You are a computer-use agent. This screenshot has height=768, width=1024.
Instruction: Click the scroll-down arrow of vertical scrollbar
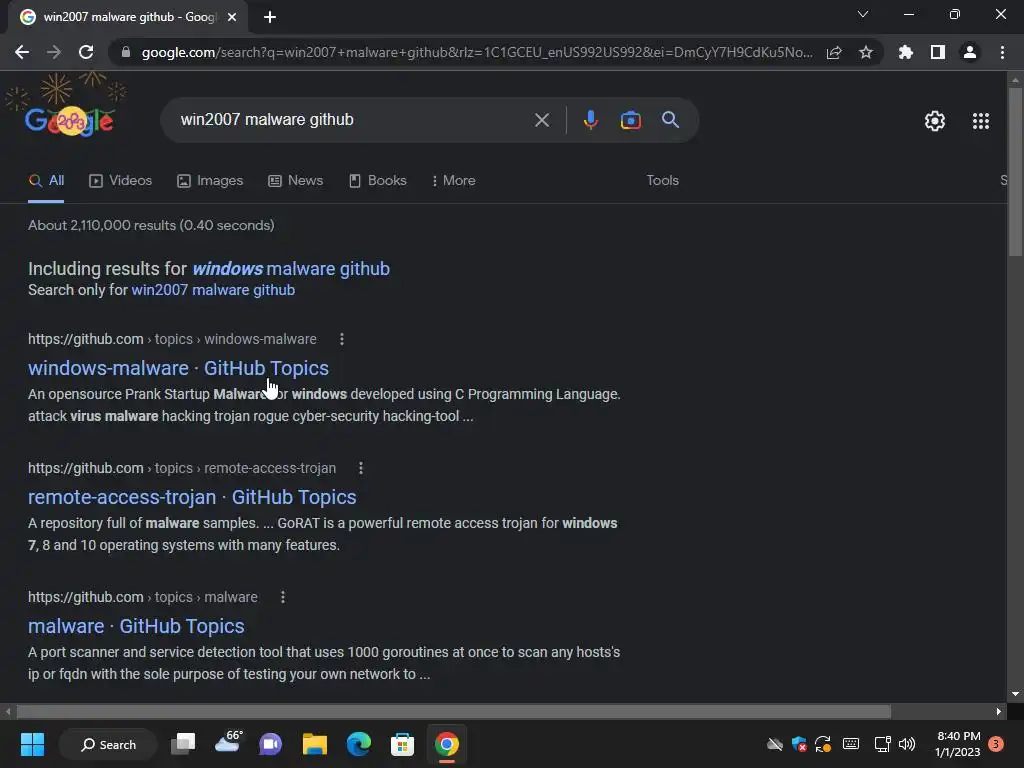point(1015,694)
